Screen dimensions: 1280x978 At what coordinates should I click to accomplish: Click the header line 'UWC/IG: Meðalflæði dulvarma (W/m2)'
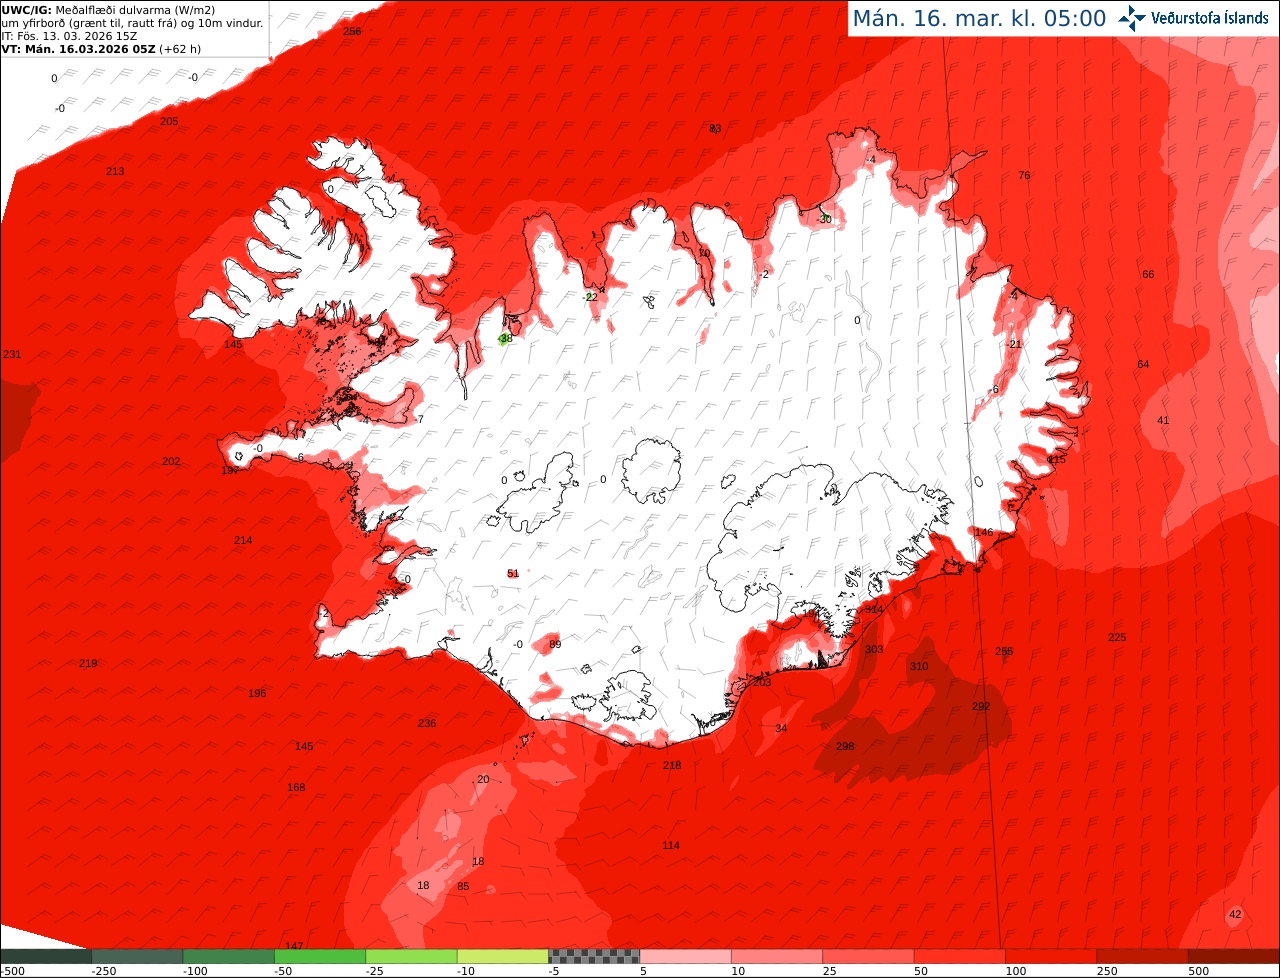pos(108,10)
